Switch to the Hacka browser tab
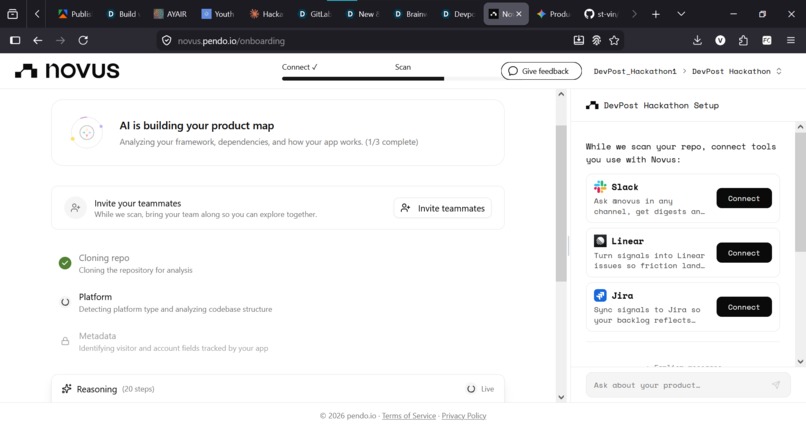 (x=266, y=14)
